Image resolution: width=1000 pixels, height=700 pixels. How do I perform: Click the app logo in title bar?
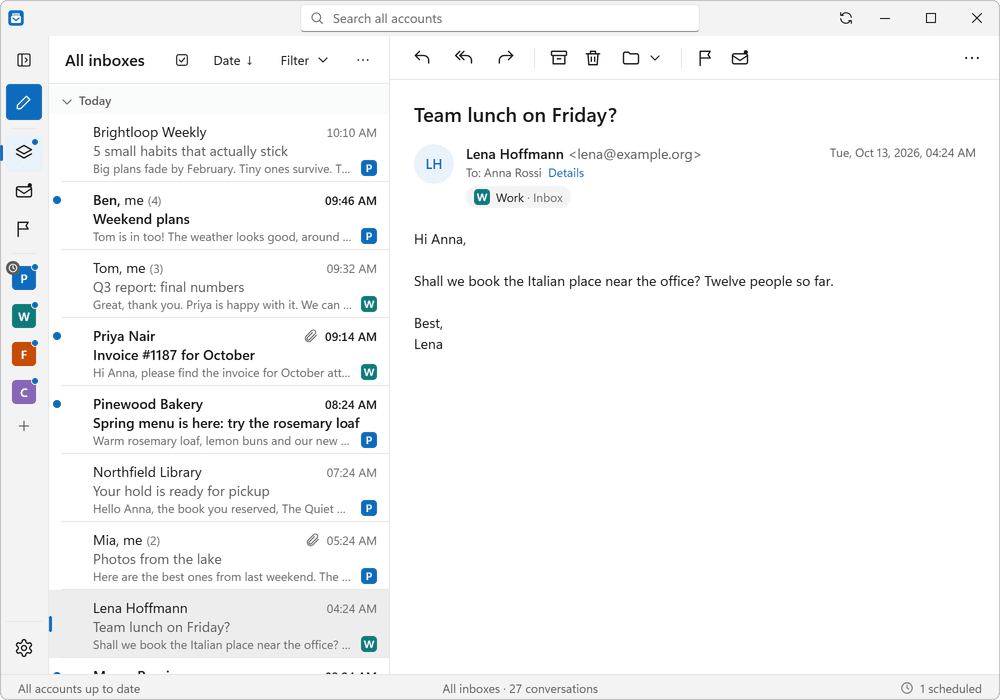(17, 18)
